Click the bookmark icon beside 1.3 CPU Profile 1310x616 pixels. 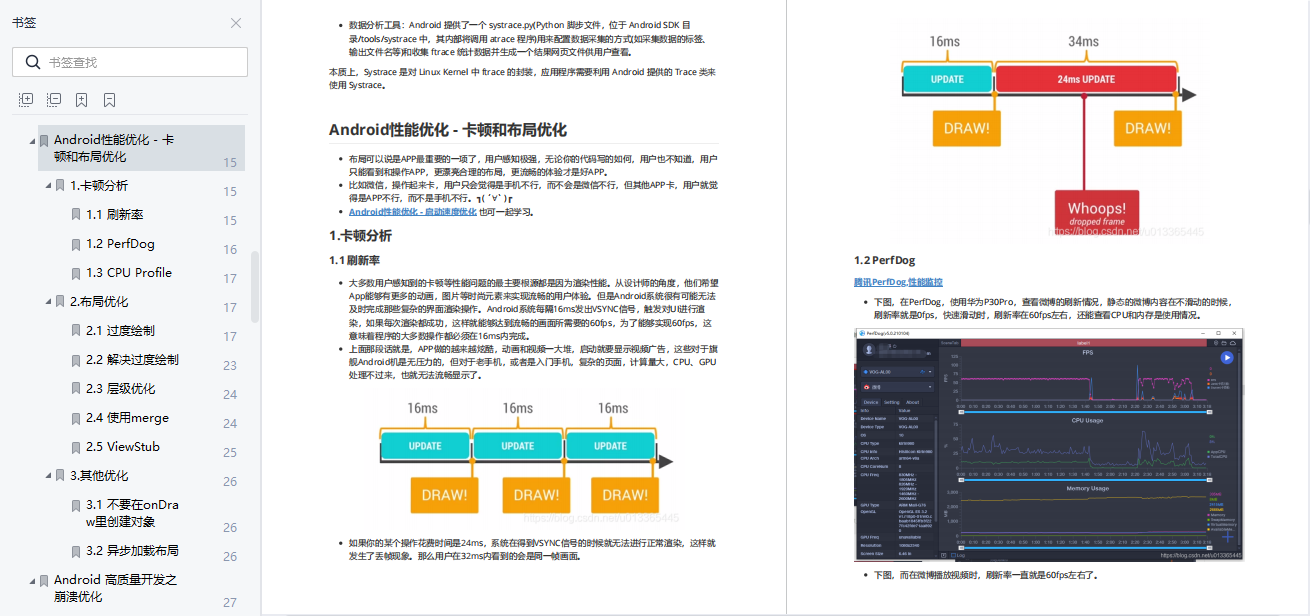coord(76,273)
